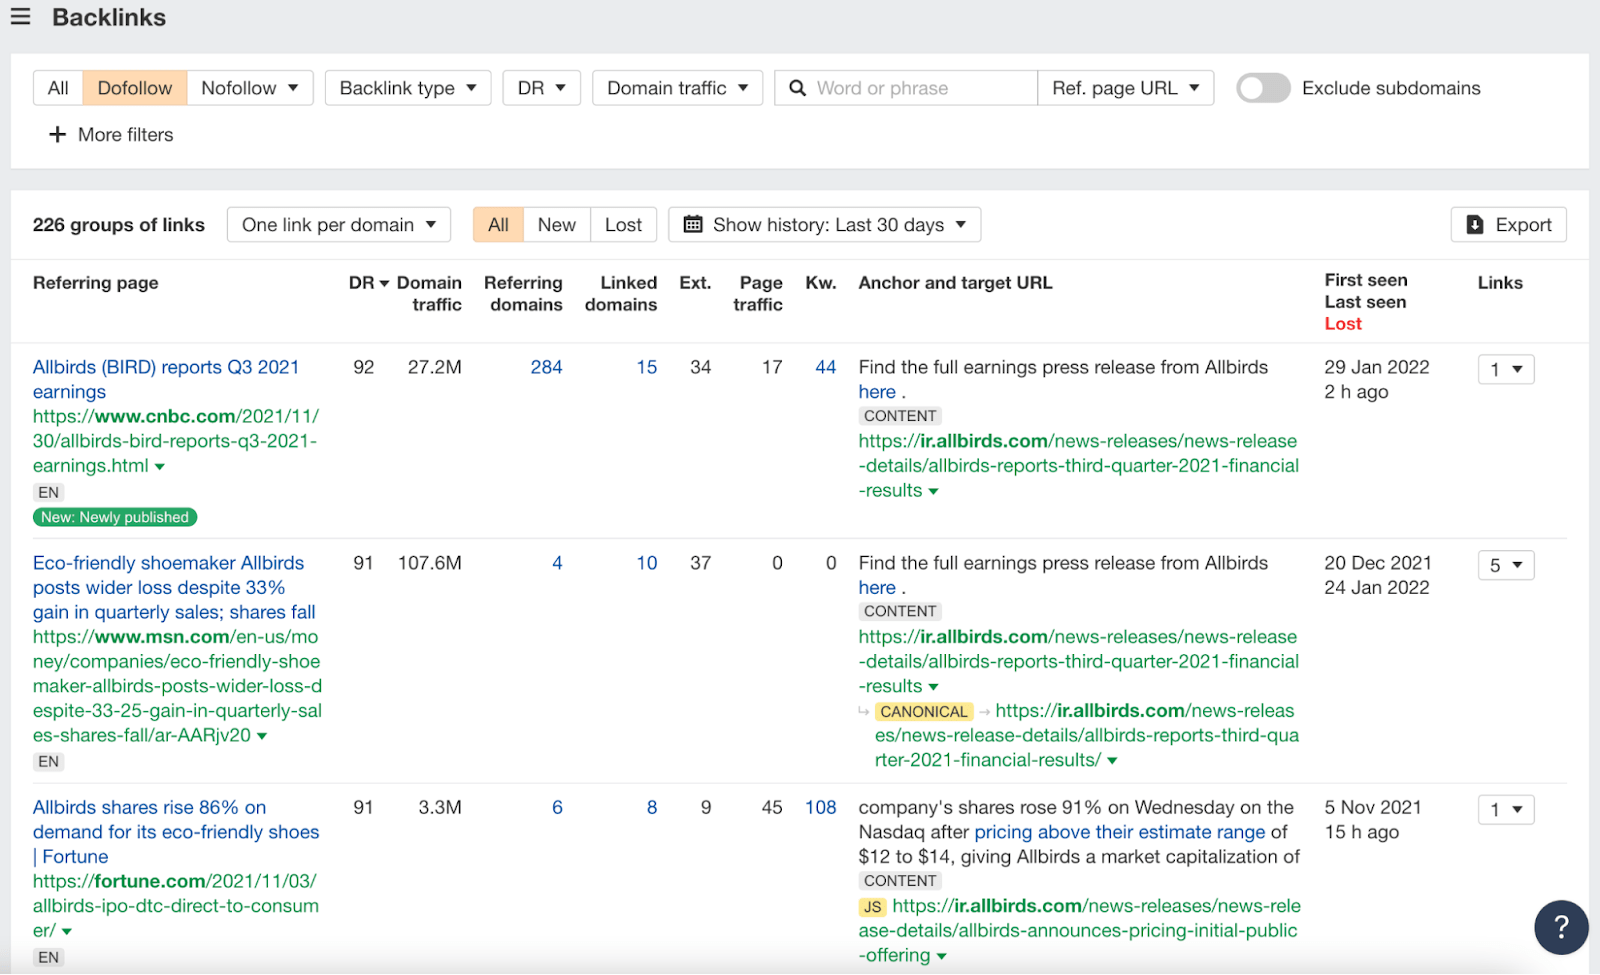Expand the CNBC row's target URL disclosure arrow
The image size is (1600, 975).
(x=932, y=491)
